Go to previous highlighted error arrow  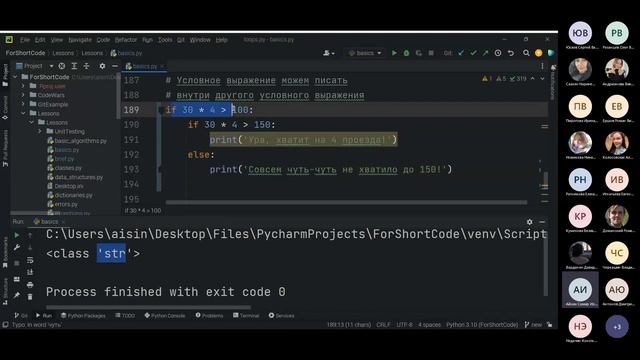click(x=533, y=78)
